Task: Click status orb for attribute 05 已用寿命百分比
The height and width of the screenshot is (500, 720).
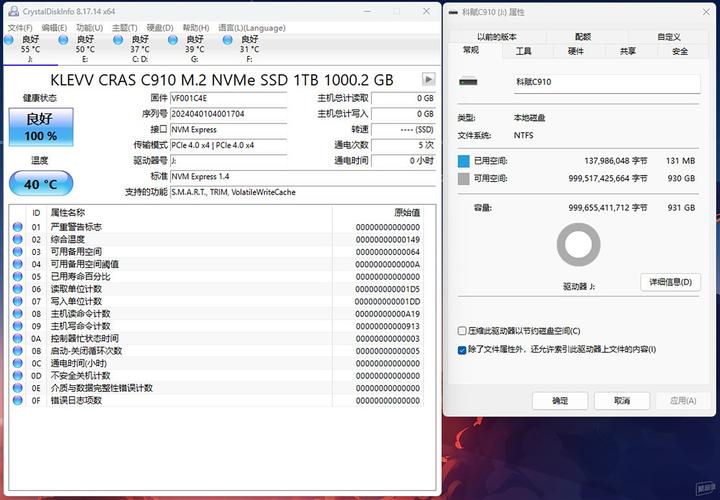Action: click(x=17, y=276)
